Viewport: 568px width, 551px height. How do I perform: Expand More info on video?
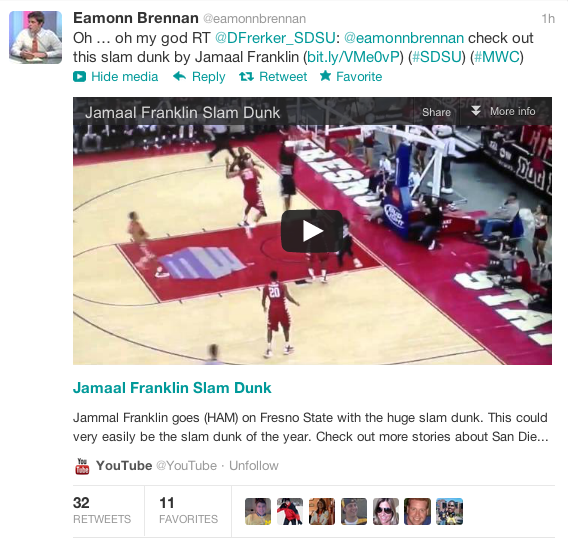pos(504,111)
